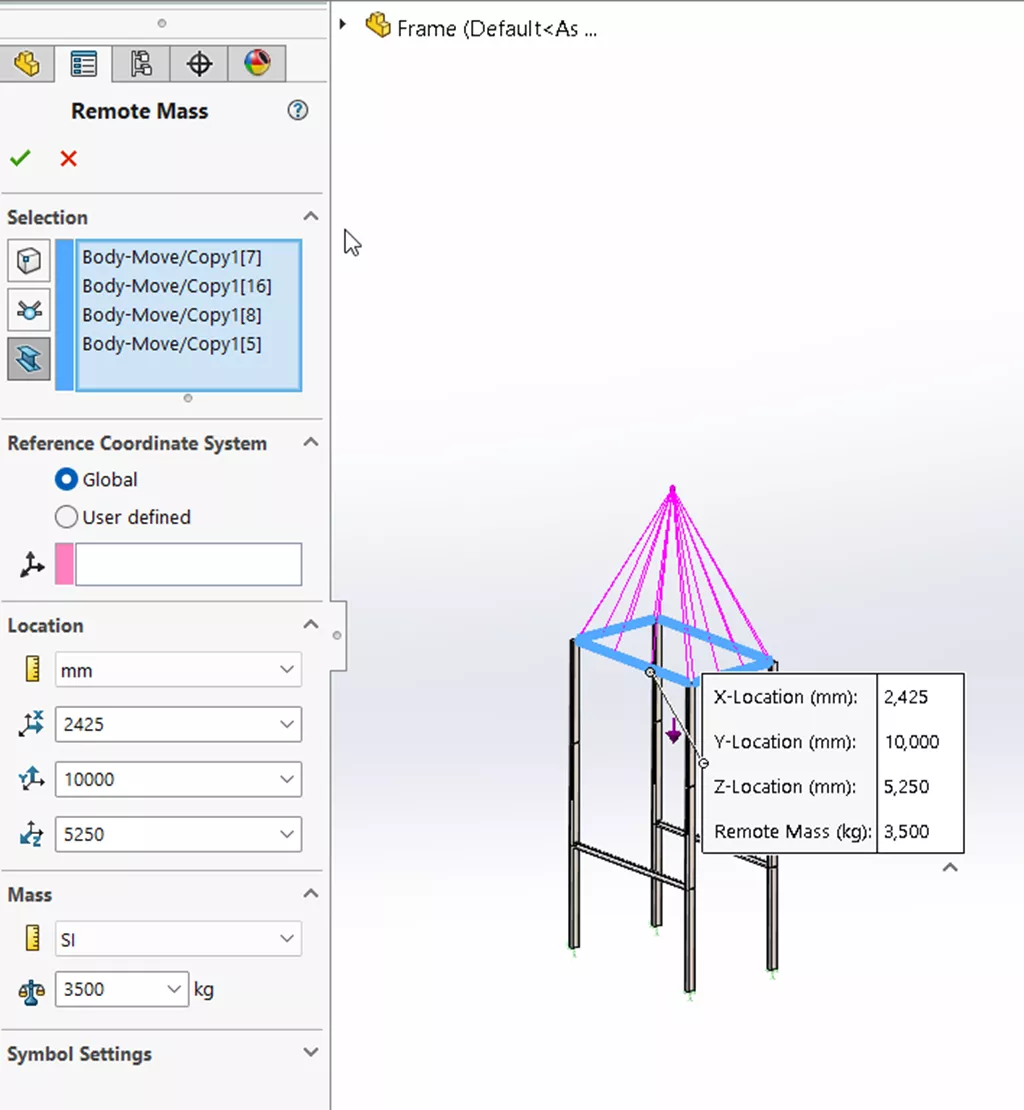Switch to the FeatureManager design tree tab
The image size is (1024, 1110).
[27, 63]
